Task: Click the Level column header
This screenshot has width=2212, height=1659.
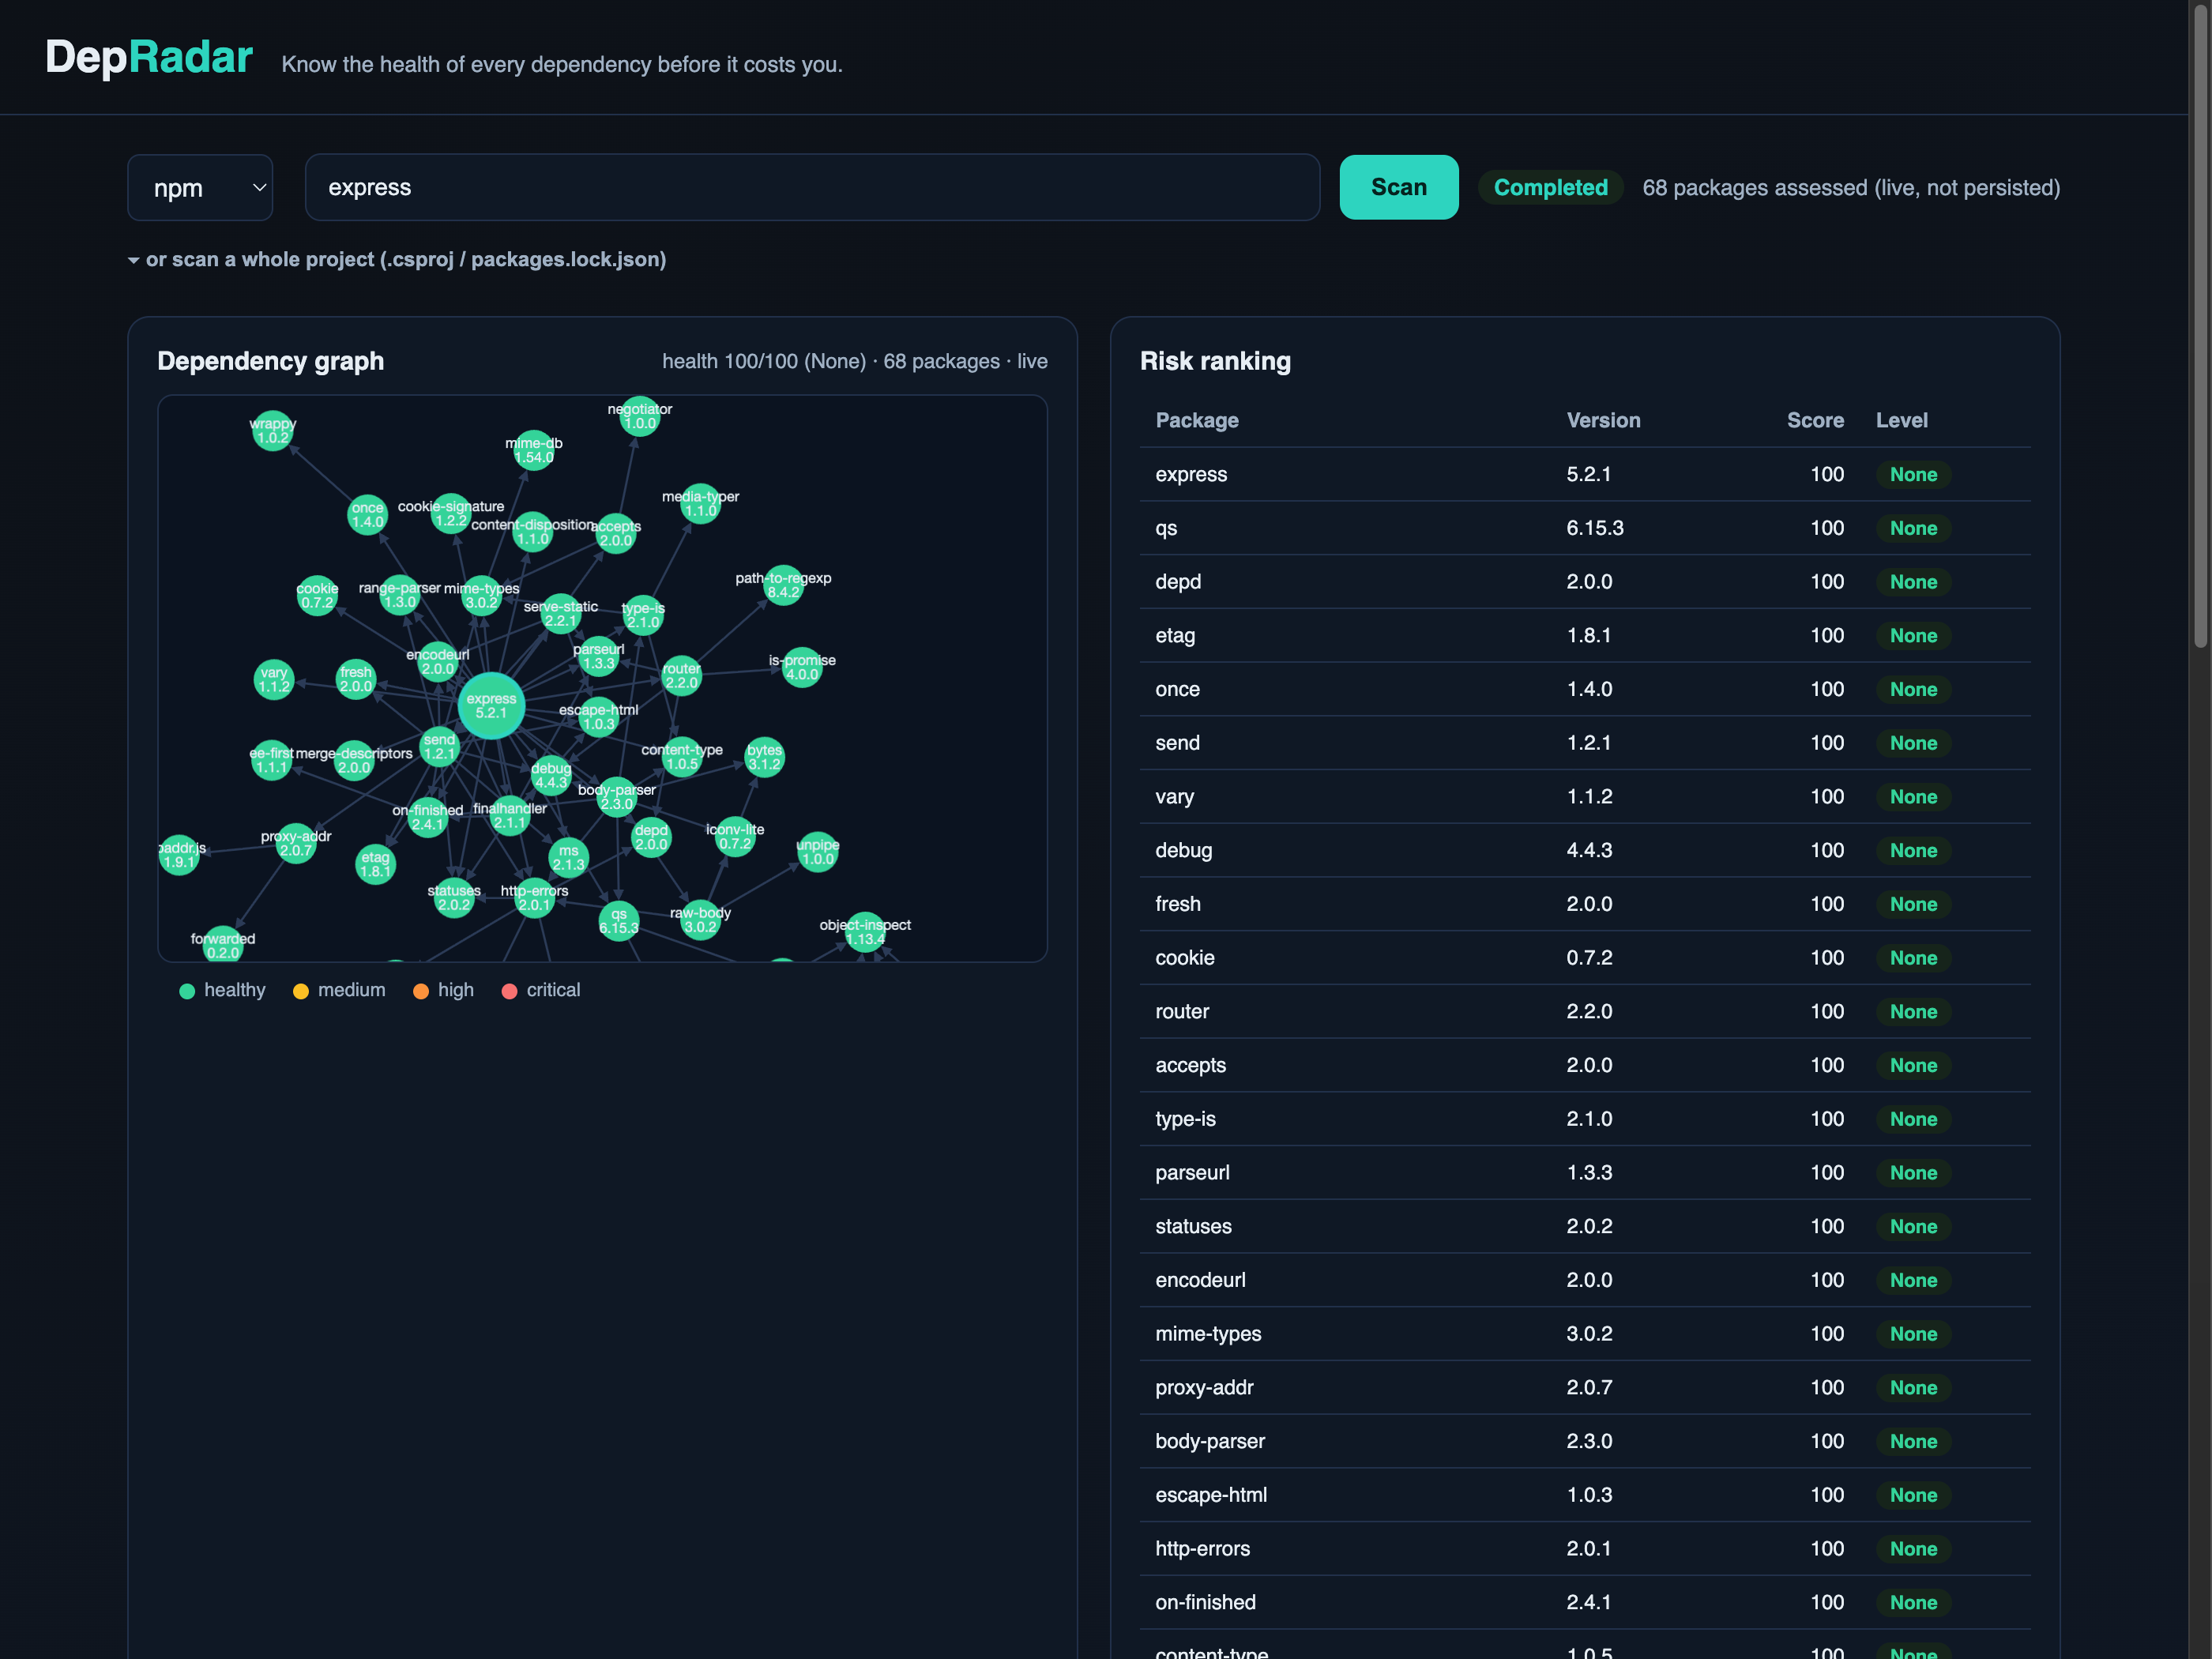Action: [1901, 420]
